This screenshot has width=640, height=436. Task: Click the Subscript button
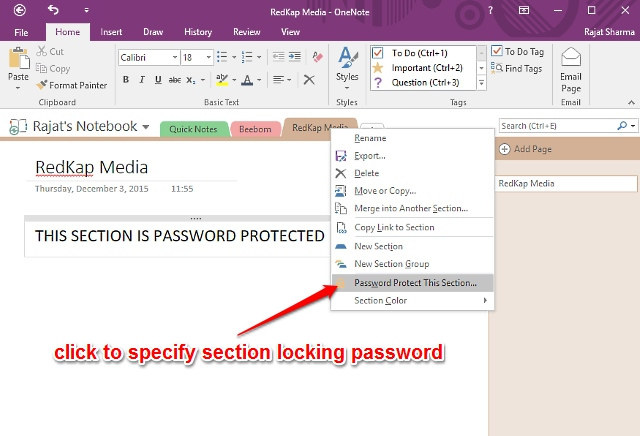click(191, 80)
